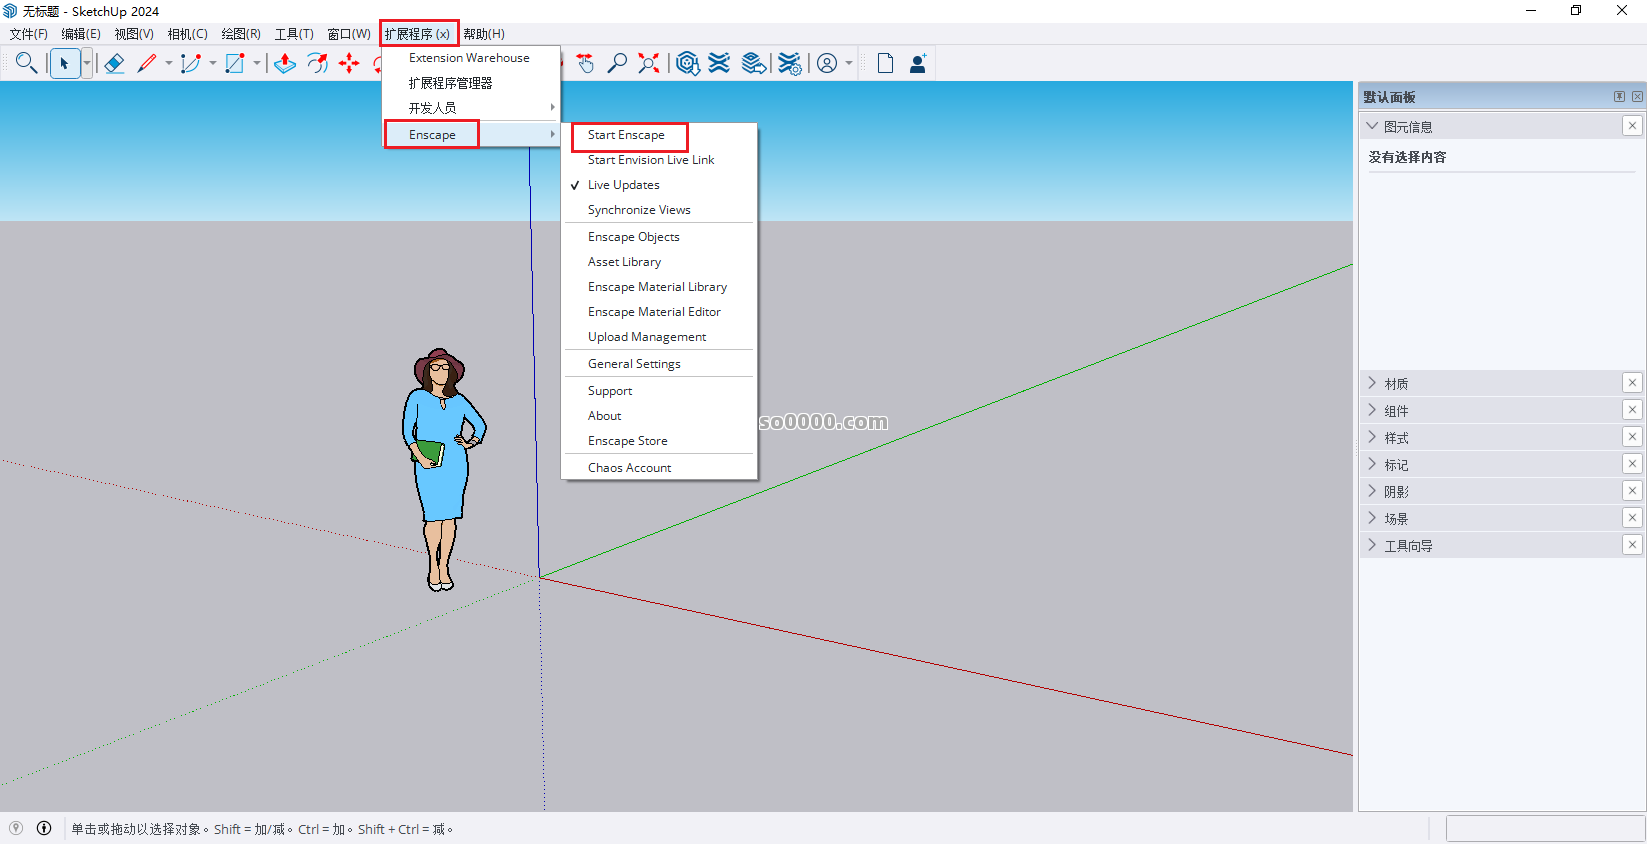The height and width of the screenshot is (844, 1647).
Task: Click the Zoom Extents tool
Action: [650, 63]
